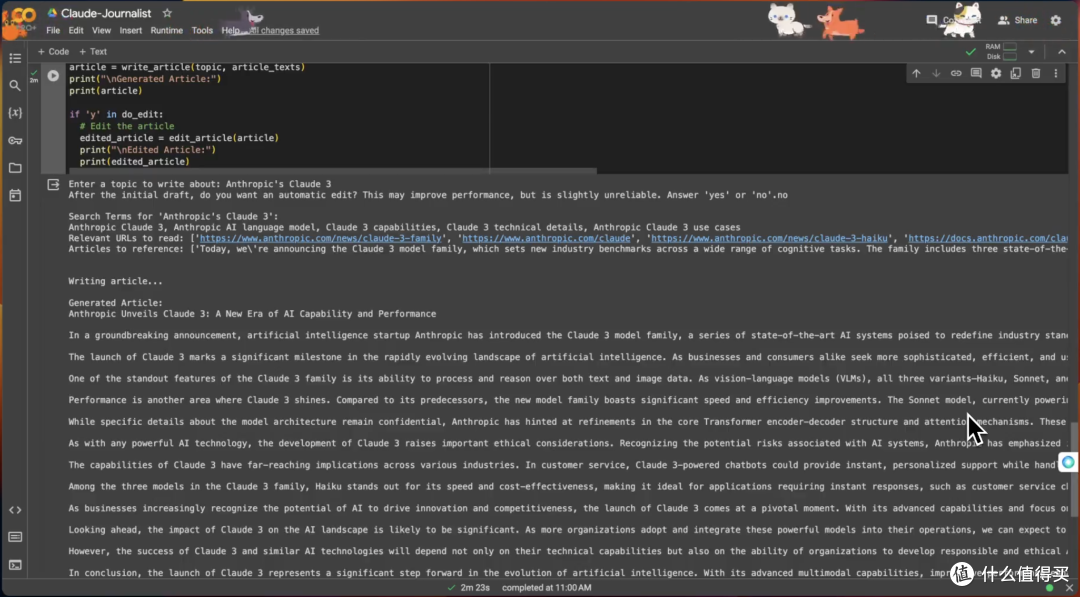Open the table of contents sidebar panel
1080x597 pixels.
pos(15,59)
